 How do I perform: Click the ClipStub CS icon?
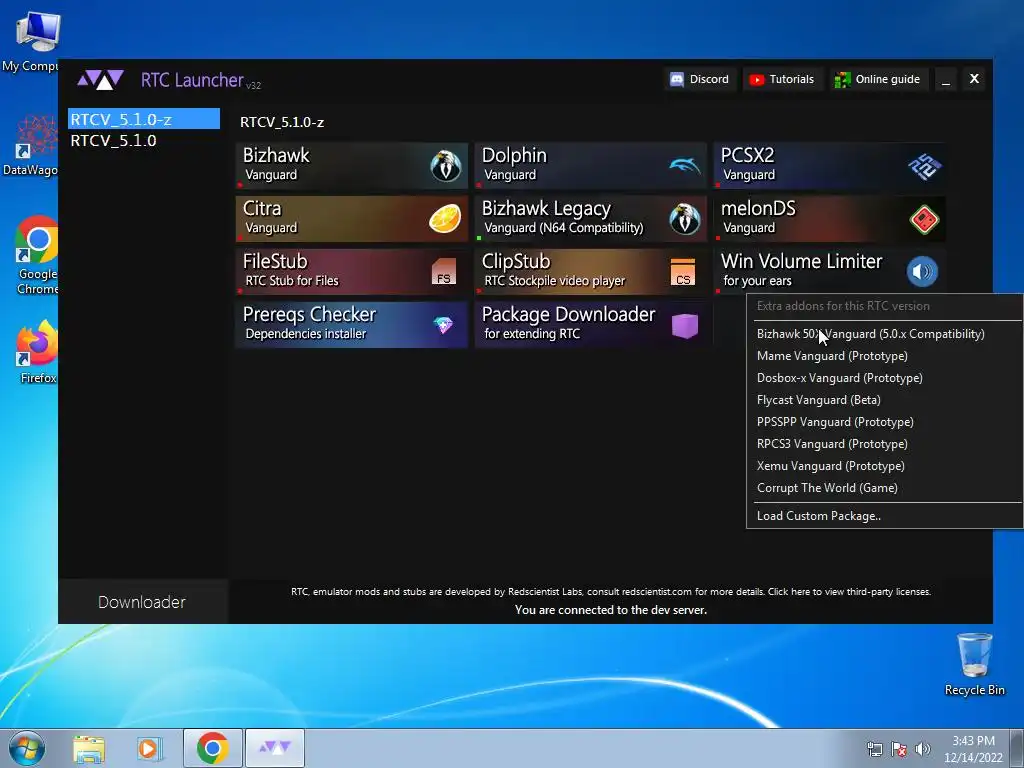(x=683, y=272)
